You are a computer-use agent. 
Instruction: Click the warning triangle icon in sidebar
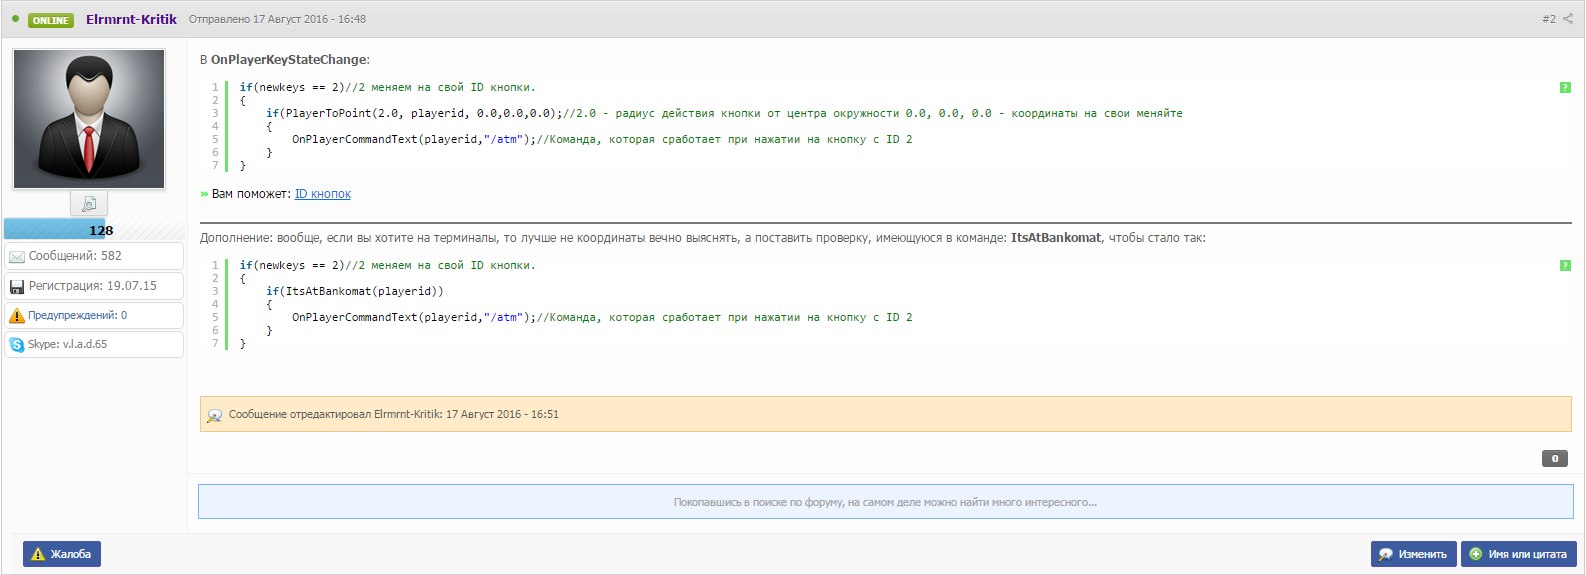tap(17, 316)
